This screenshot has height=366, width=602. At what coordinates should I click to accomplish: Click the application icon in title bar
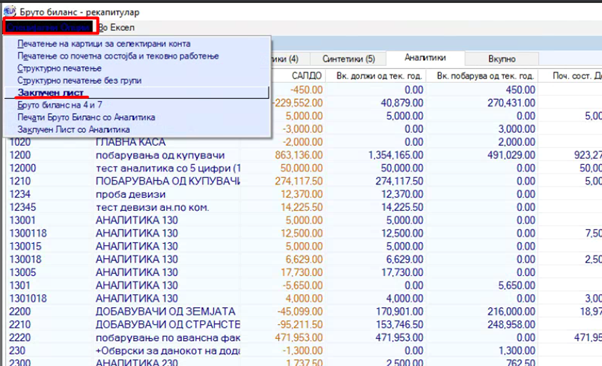tap(10, 12)
